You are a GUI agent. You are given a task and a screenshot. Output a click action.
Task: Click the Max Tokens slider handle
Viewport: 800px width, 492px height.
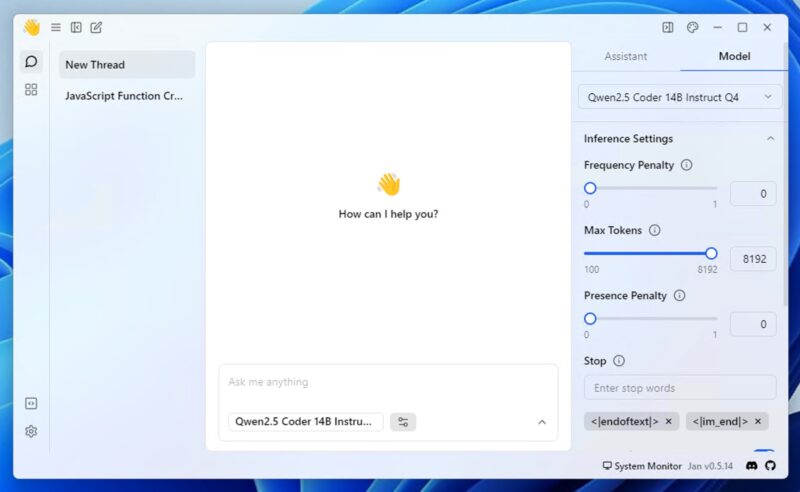tap(711, 254)
